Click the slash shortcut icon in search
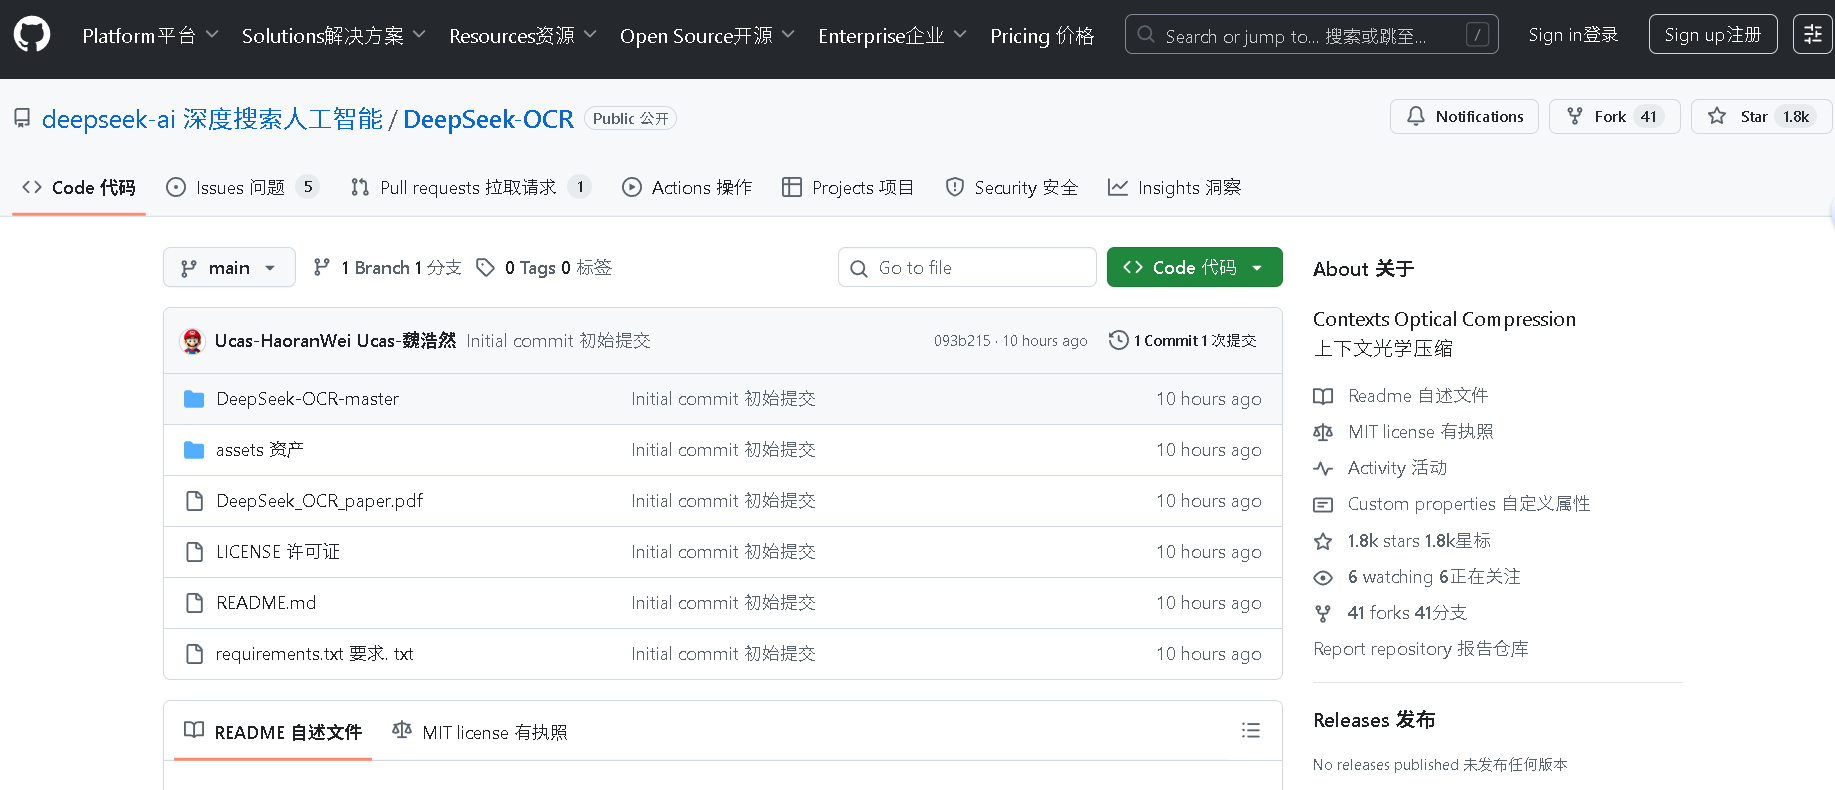The image size is (1835, 790). pyautogui.click(x=1477, y=36)
